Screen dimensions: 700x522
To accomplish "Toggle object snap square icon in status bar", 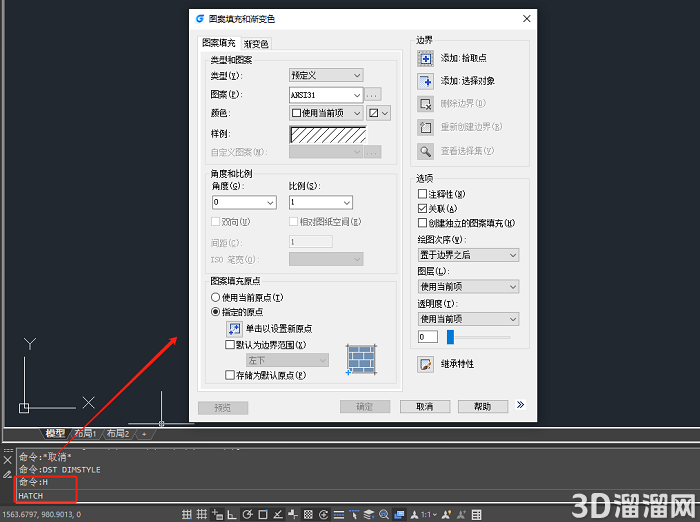I will click(x=263, y=514).
